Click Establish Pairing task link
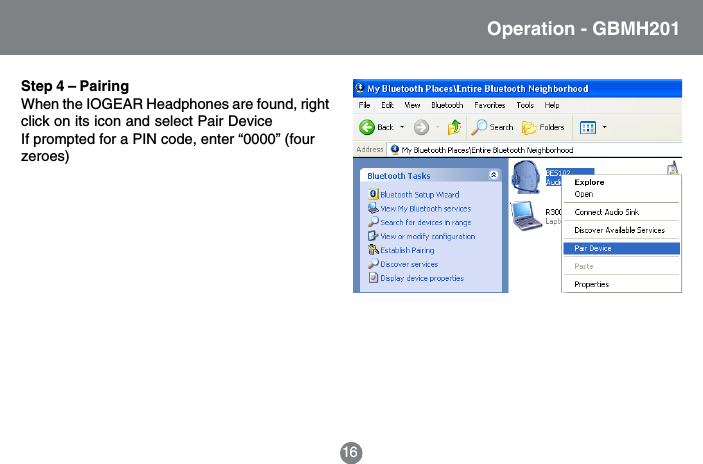703x464 pixels. point(407,251)
